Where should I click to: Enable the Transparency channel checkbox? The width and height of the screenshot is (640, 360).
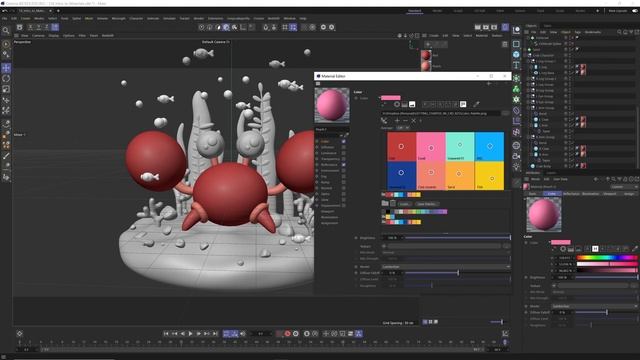(x=344, y=159)
